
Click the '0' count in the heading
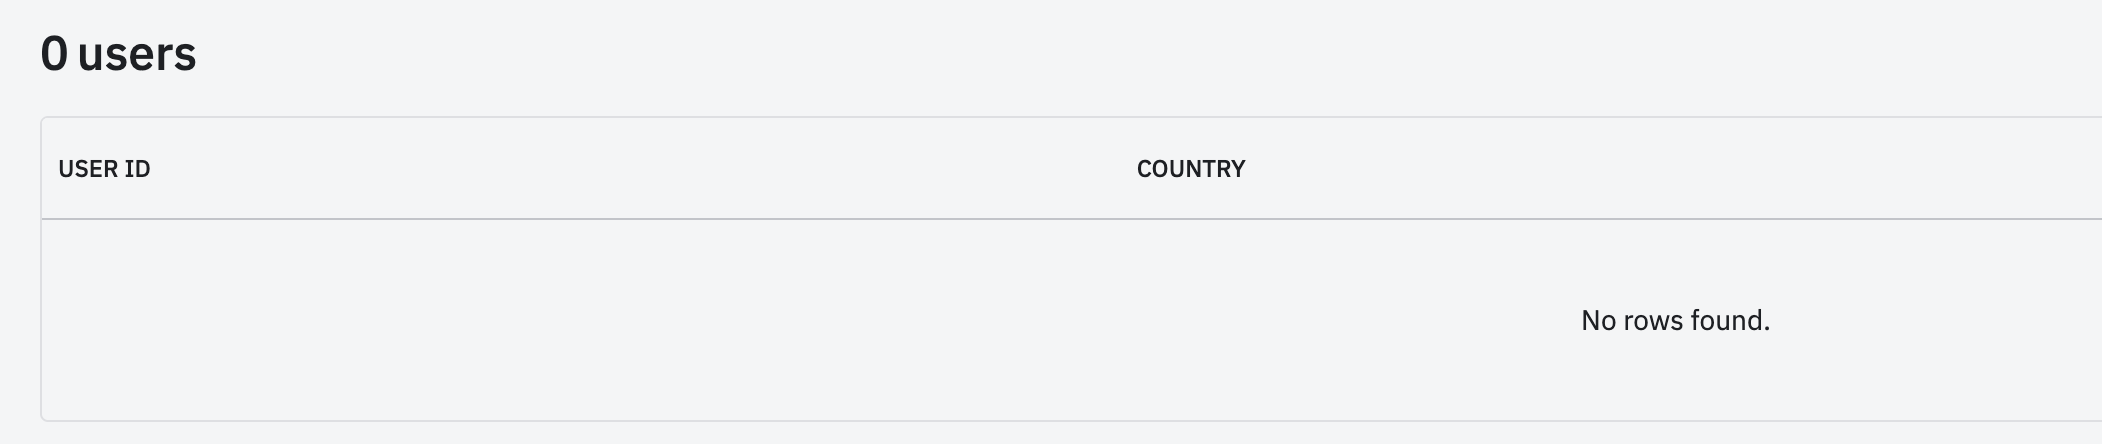pyautogui.click(x=54, y=54)
